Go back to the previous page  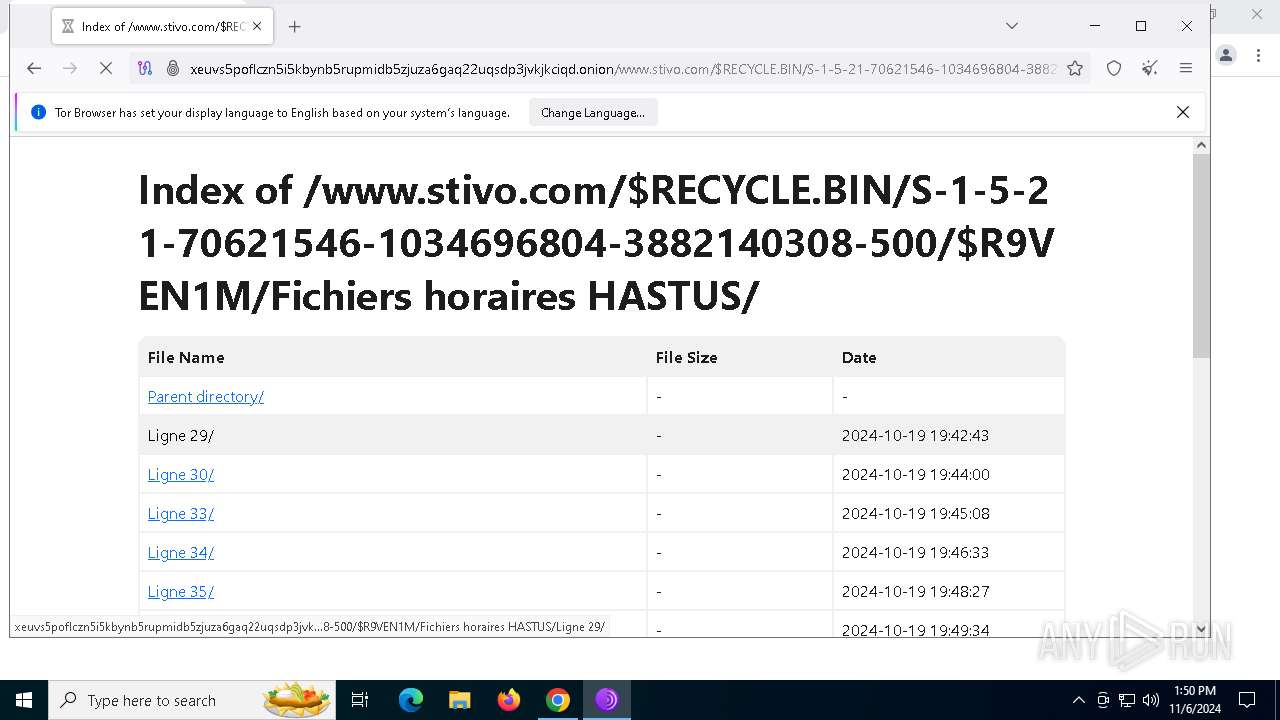(34, 68)
